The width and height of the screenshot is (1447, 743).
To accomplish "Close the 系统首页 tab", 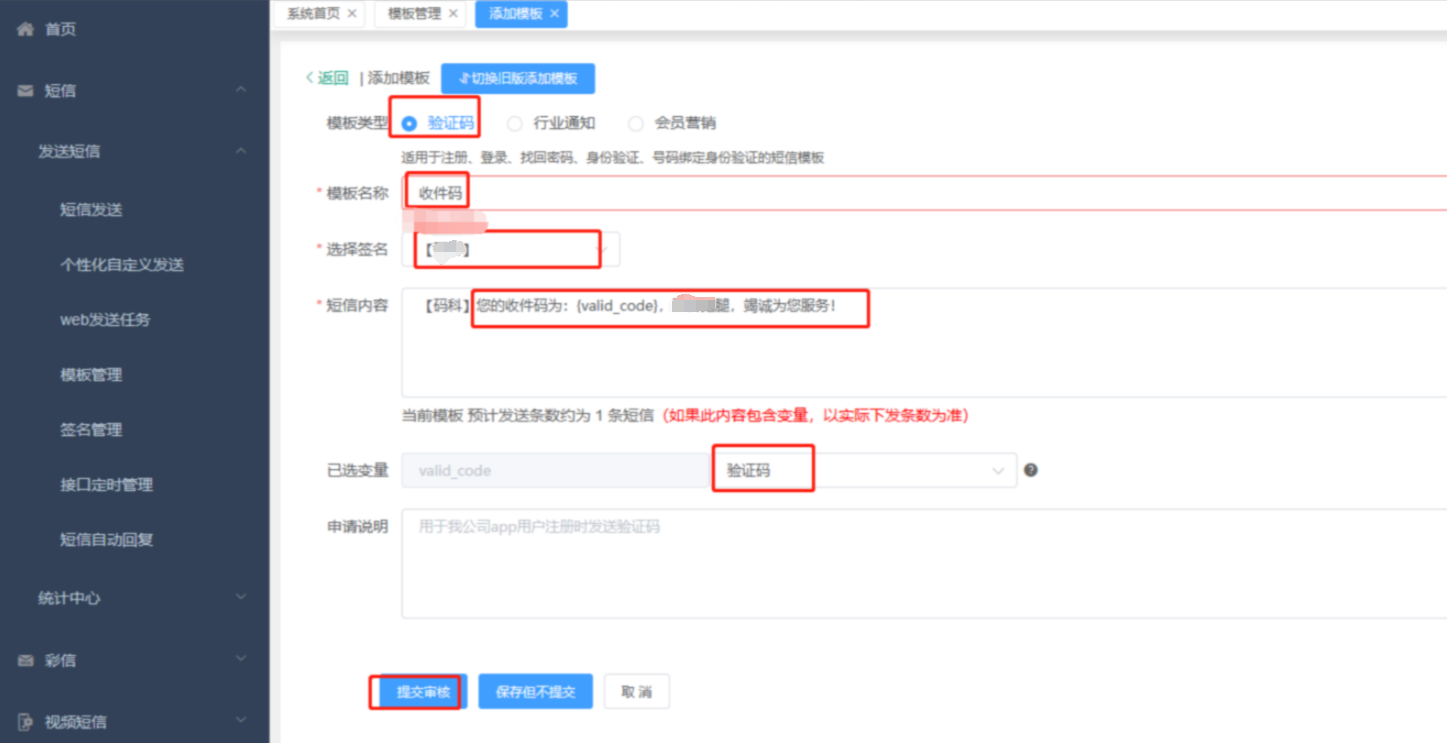I will [x=352, y=13].
